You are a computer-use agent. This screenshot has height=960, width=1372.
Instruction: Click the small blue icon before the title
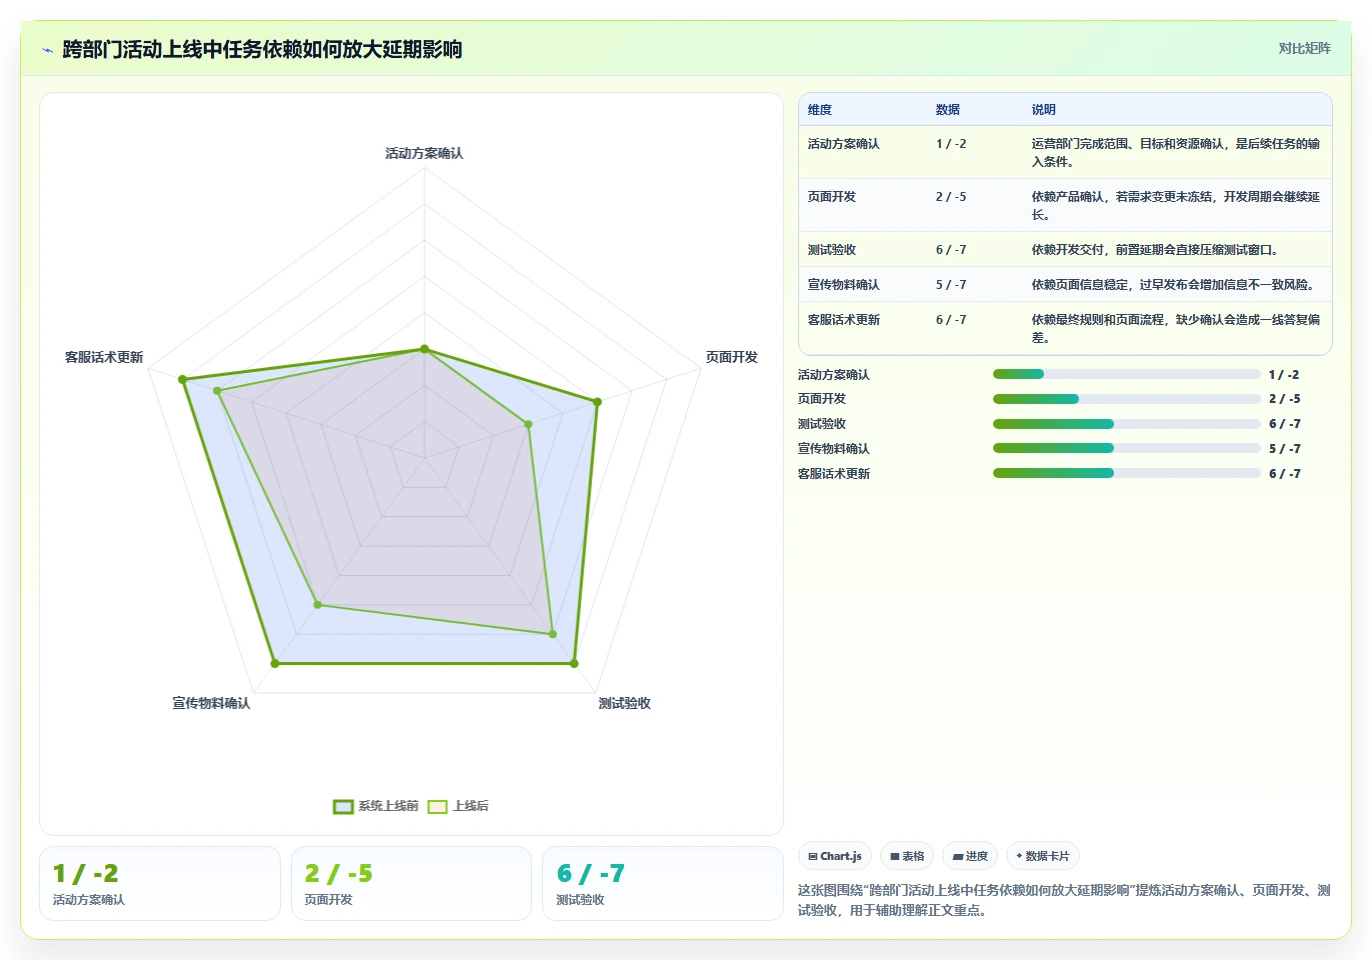tap(47, 50)
